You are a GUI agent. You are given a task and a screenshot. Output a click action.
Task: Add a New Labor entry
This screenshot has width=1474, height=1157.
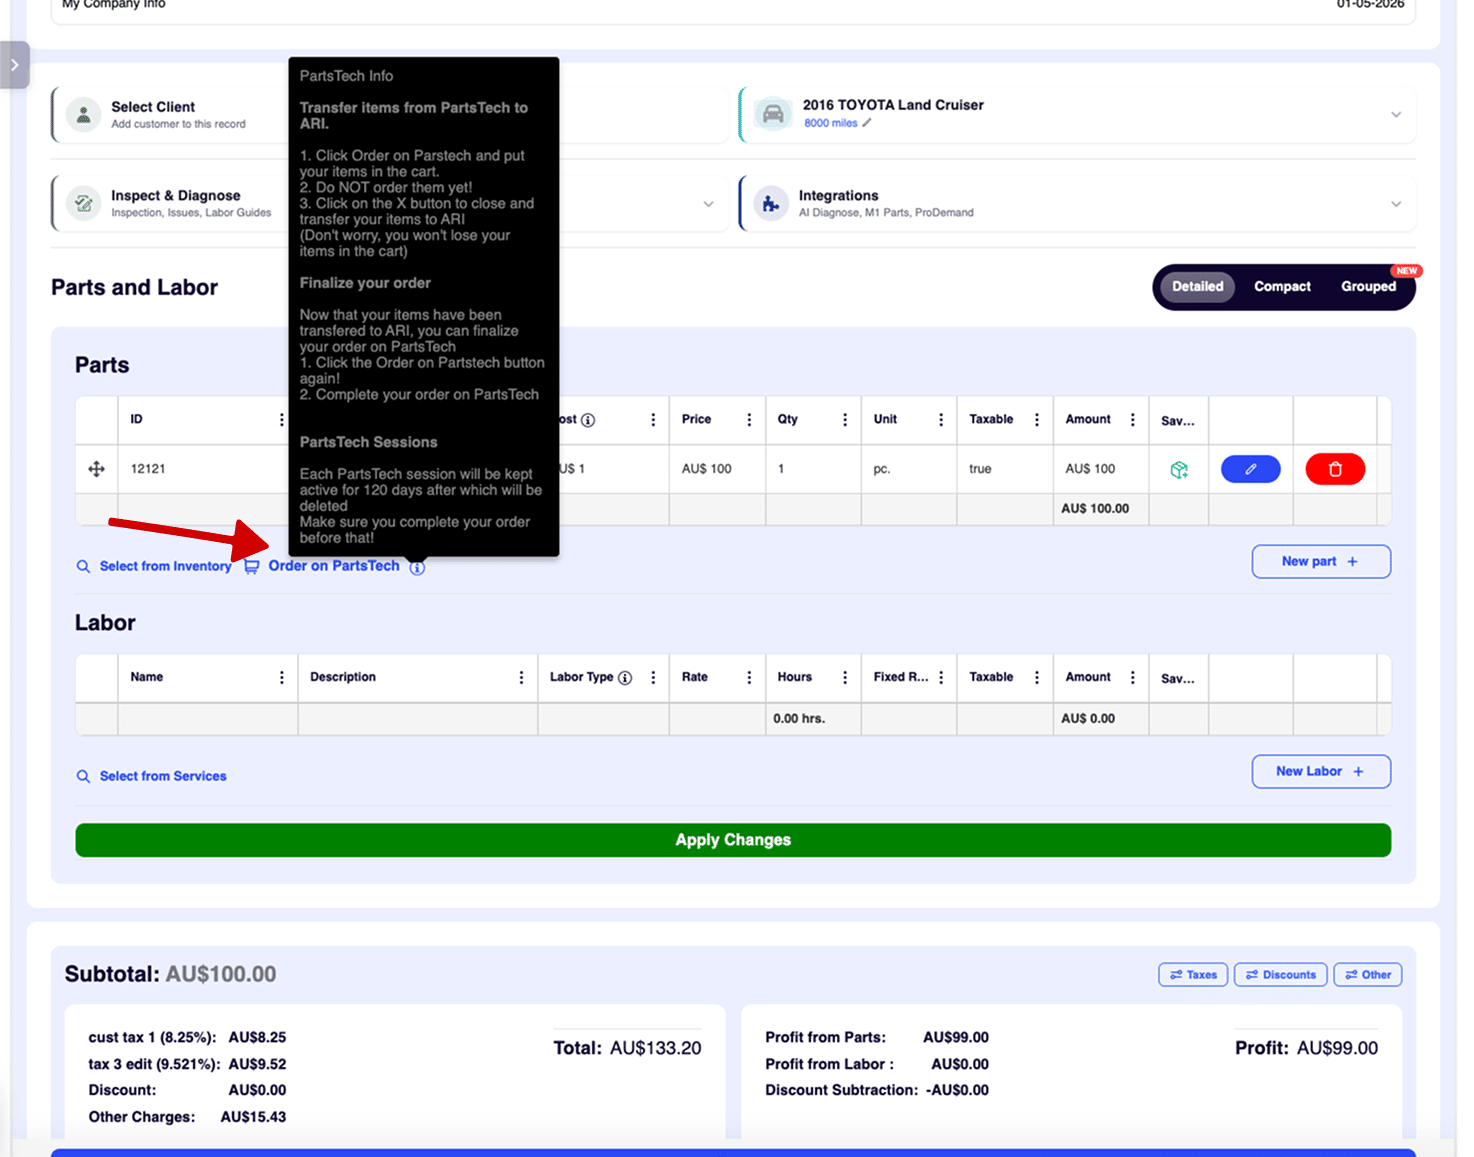(x=1320, y=772)
